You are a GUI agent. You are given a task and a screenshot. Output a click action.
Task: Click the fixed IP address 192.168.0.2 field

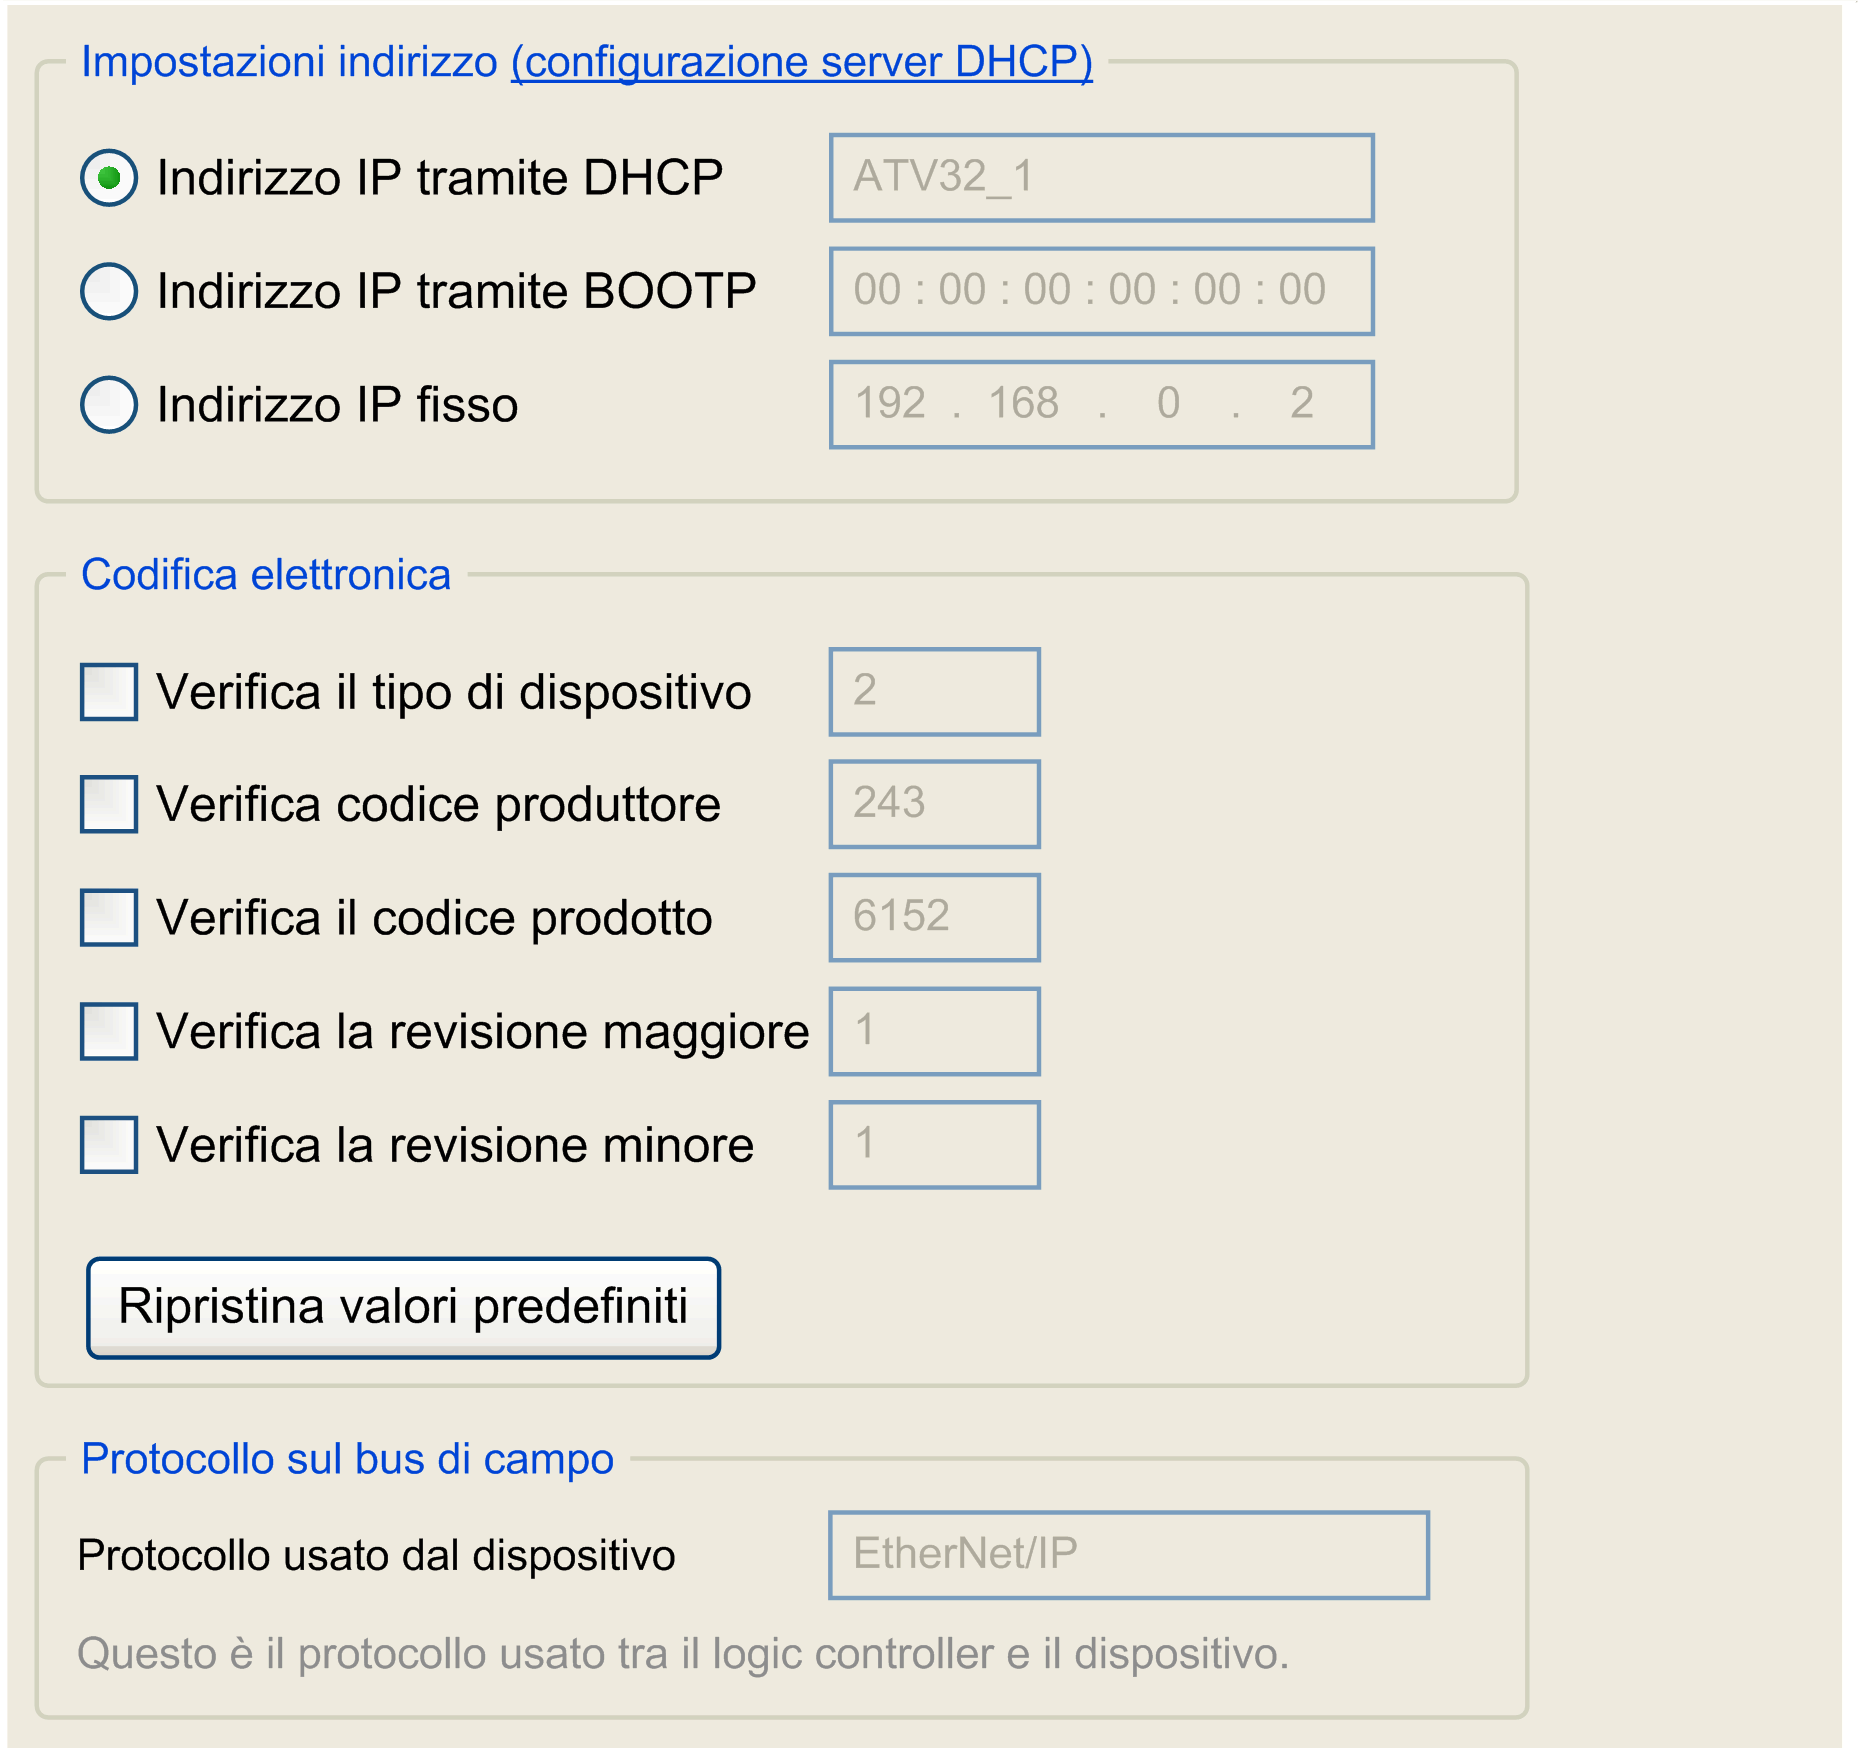[x=1101, y=404]
